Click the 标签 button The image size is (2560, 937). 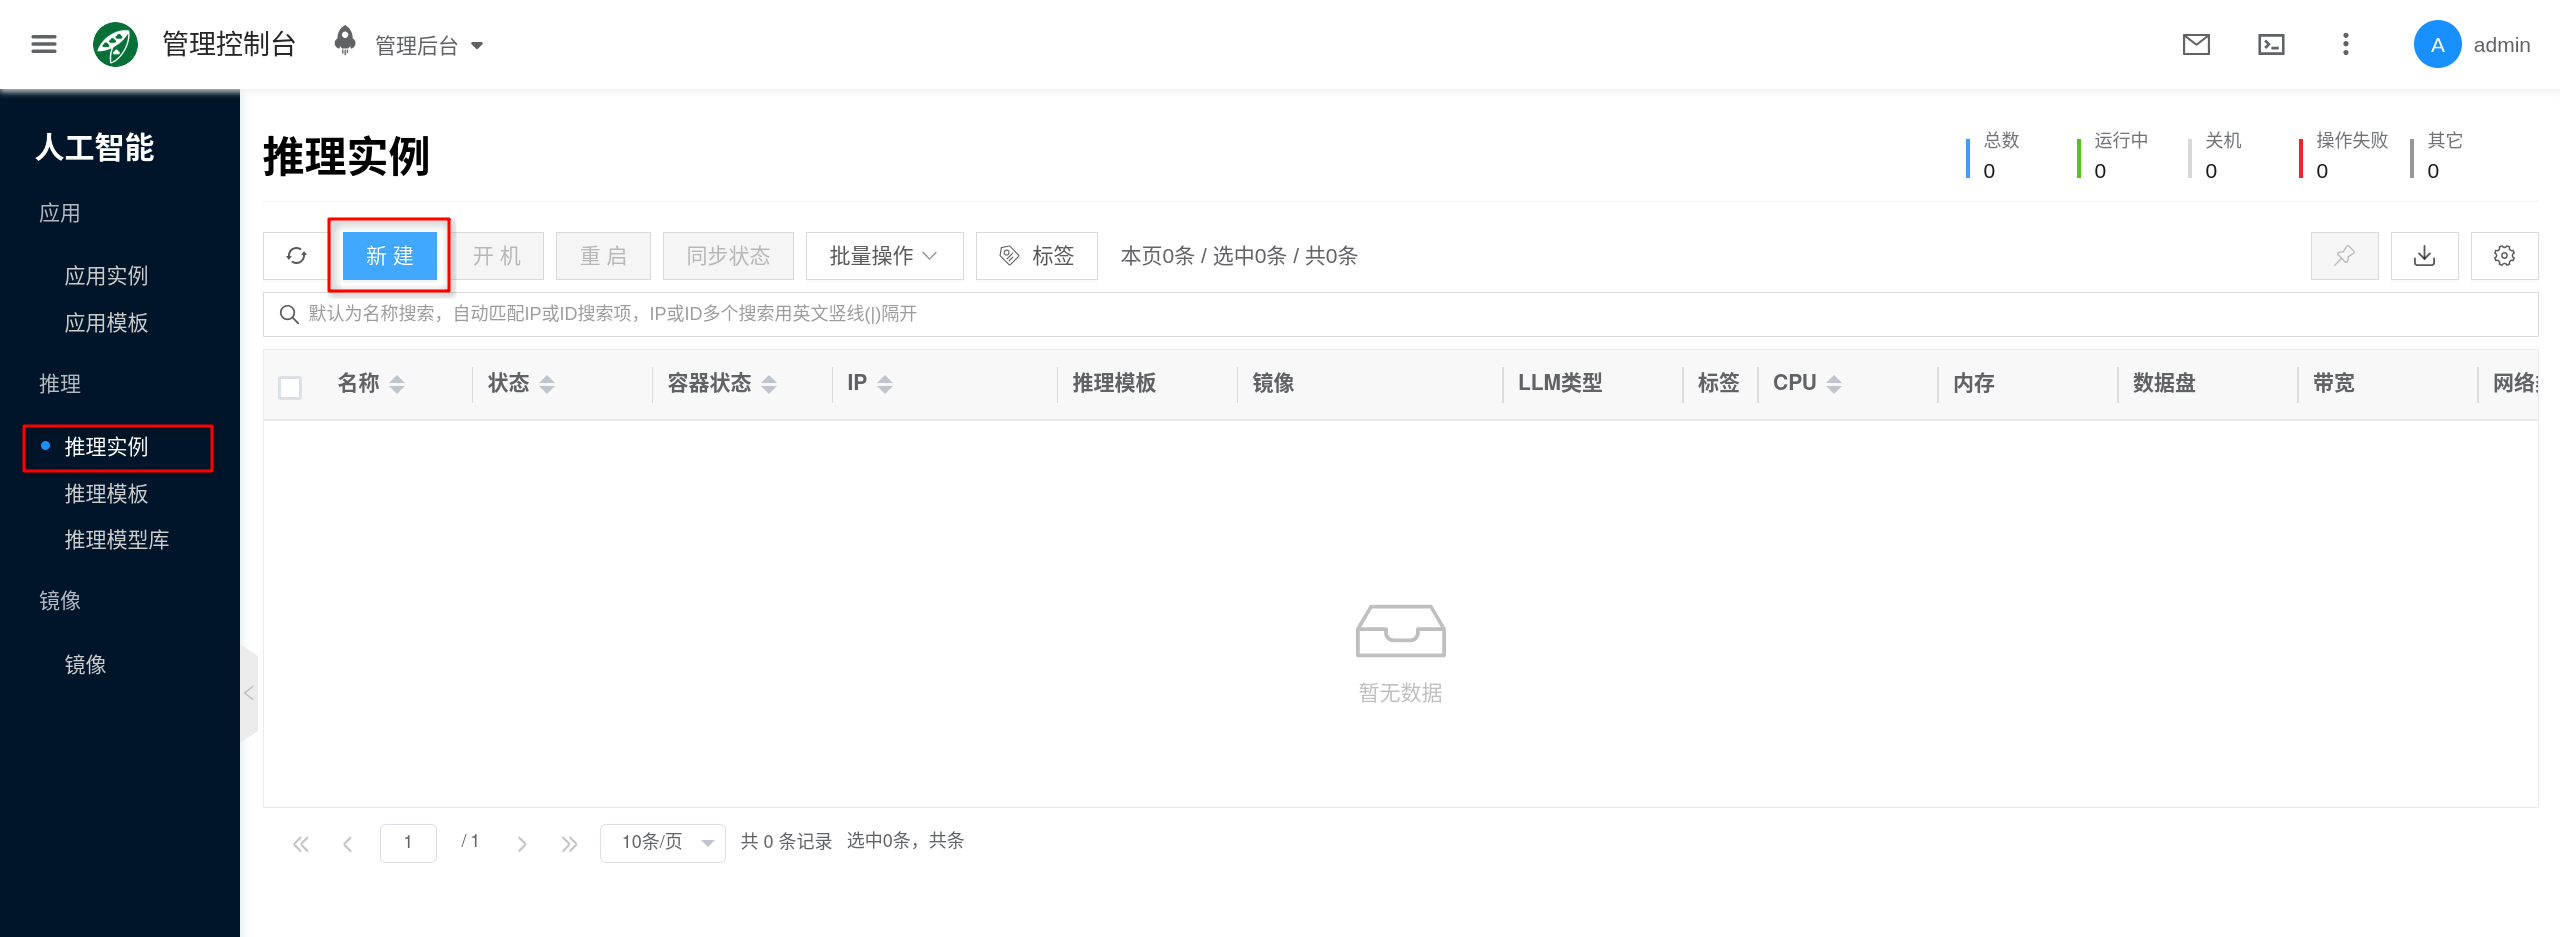[x=1037, y=256]
